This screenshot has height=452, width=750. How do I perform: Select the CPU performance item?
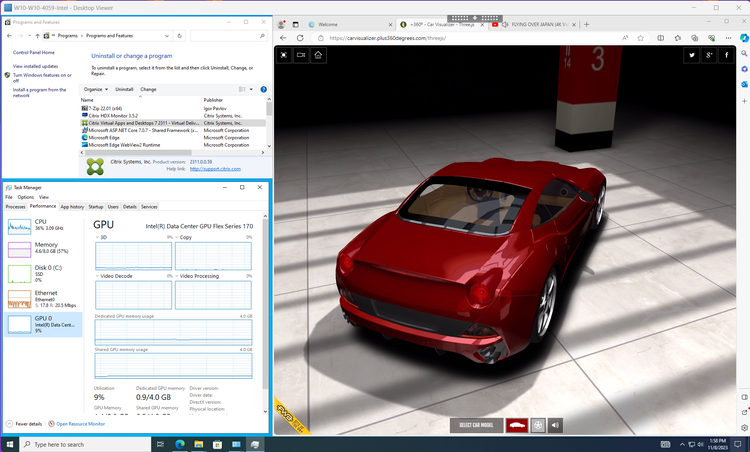[43, 226]
